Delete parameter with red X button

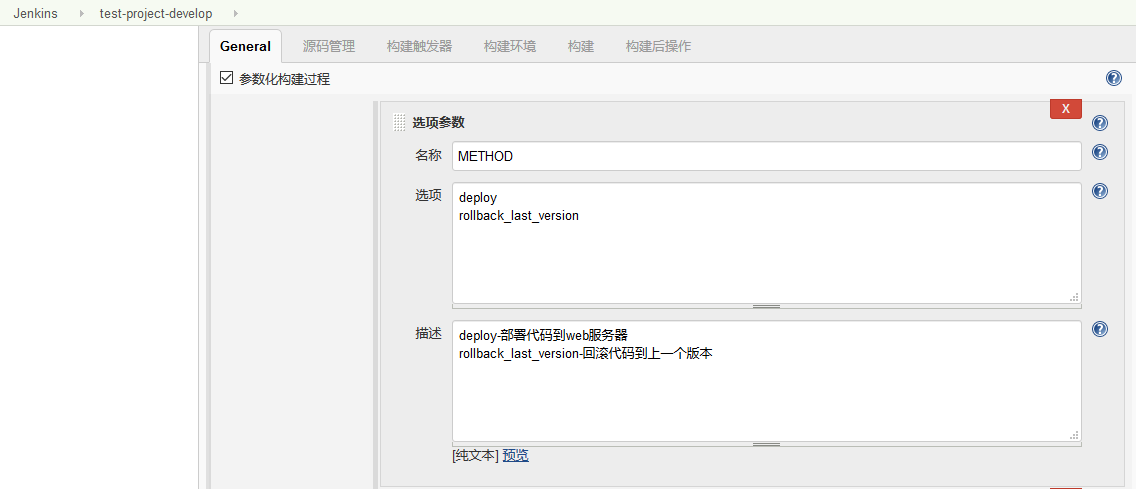(1065, 109)
